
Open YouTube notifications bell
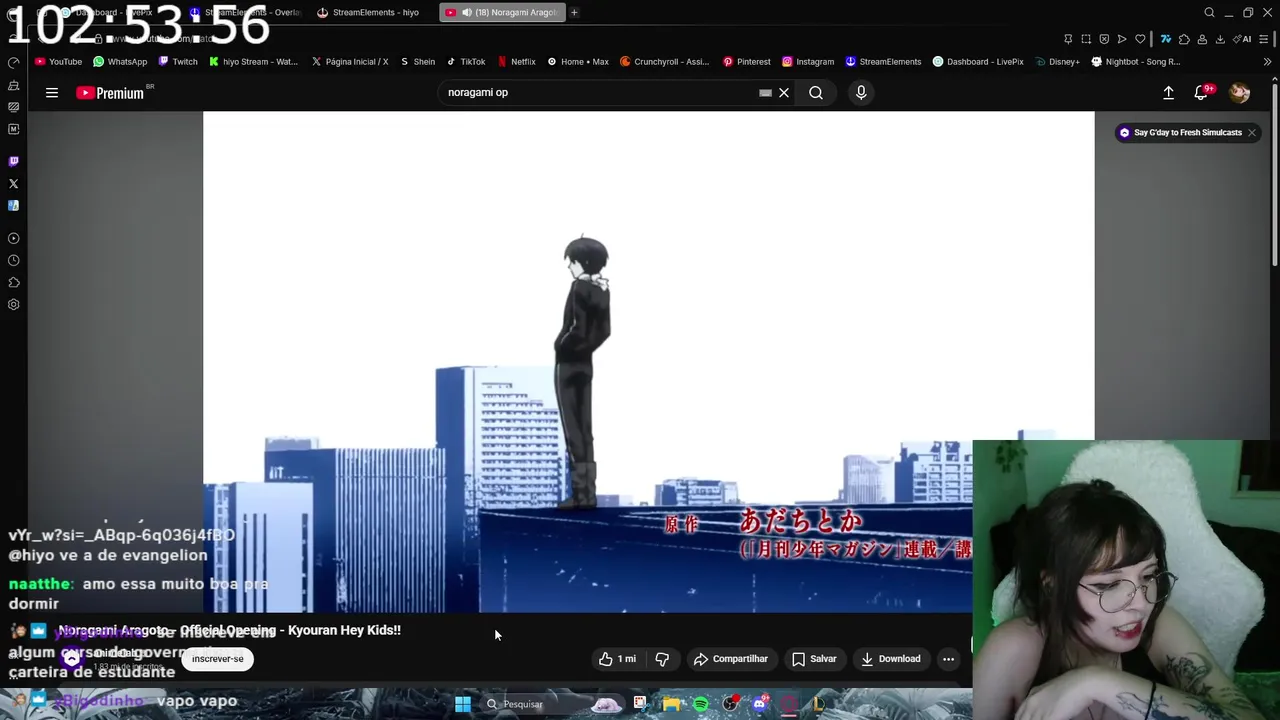click(1201, 93)
